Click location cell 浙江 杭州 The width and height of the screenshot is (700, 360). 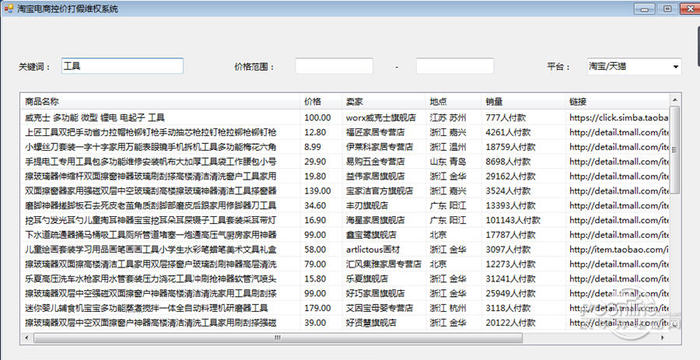[x=448, y=308]
